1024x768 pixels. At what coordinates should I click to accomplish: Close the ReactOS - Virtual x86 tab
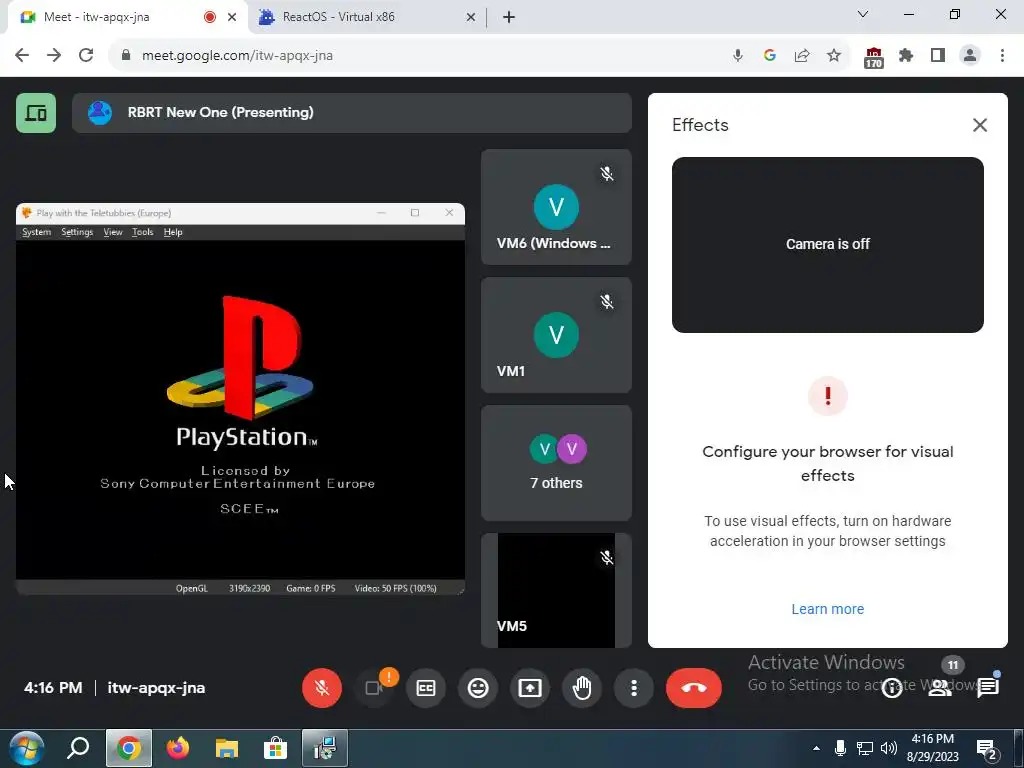click(x=471, y=17)
